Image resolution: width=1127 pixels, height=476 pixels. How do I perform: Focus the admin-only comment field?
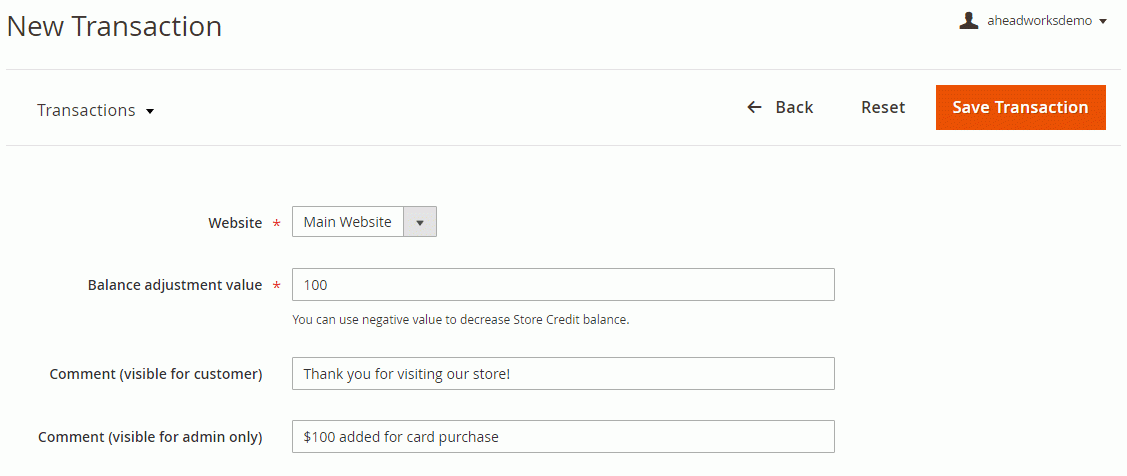[563, 436]
